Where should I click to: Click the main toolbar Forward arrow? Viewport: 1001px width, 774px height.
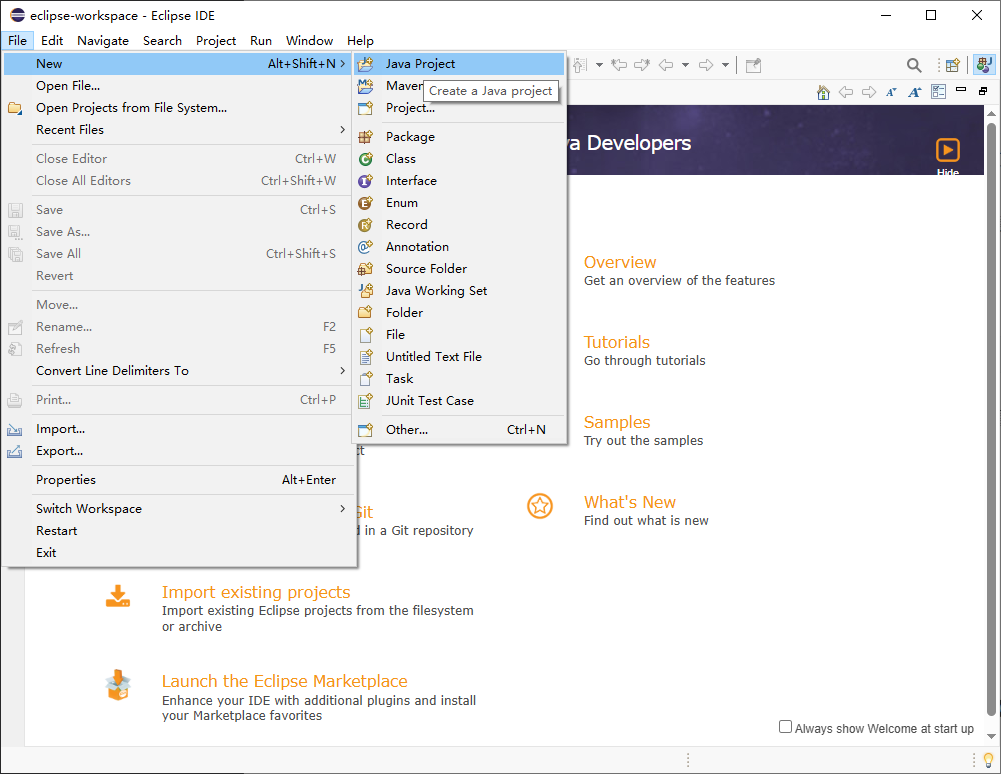(x=705, y=64)
